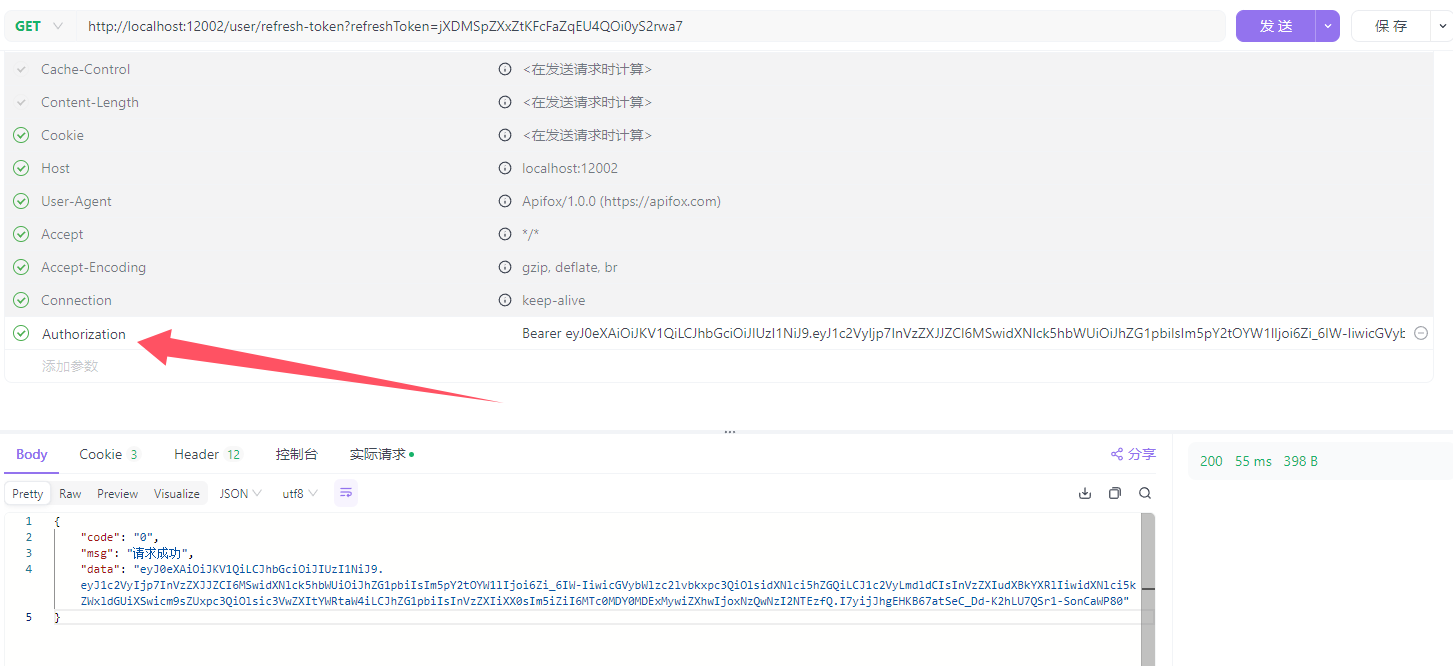Image resolution: width=1453 pixels, height=666 pixels.
Task: Click info icon beside User-Agent value
Action: click(505, 201)
